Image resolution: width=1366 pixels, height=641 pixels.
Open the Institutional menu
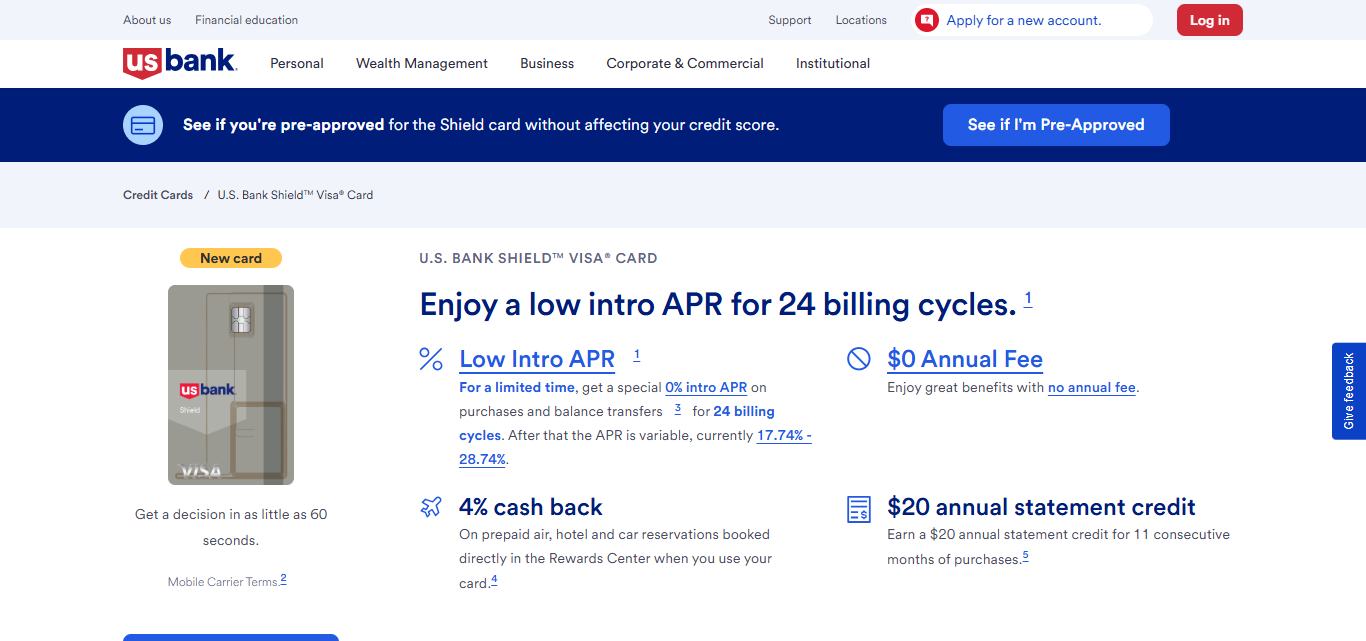point(833,63)
